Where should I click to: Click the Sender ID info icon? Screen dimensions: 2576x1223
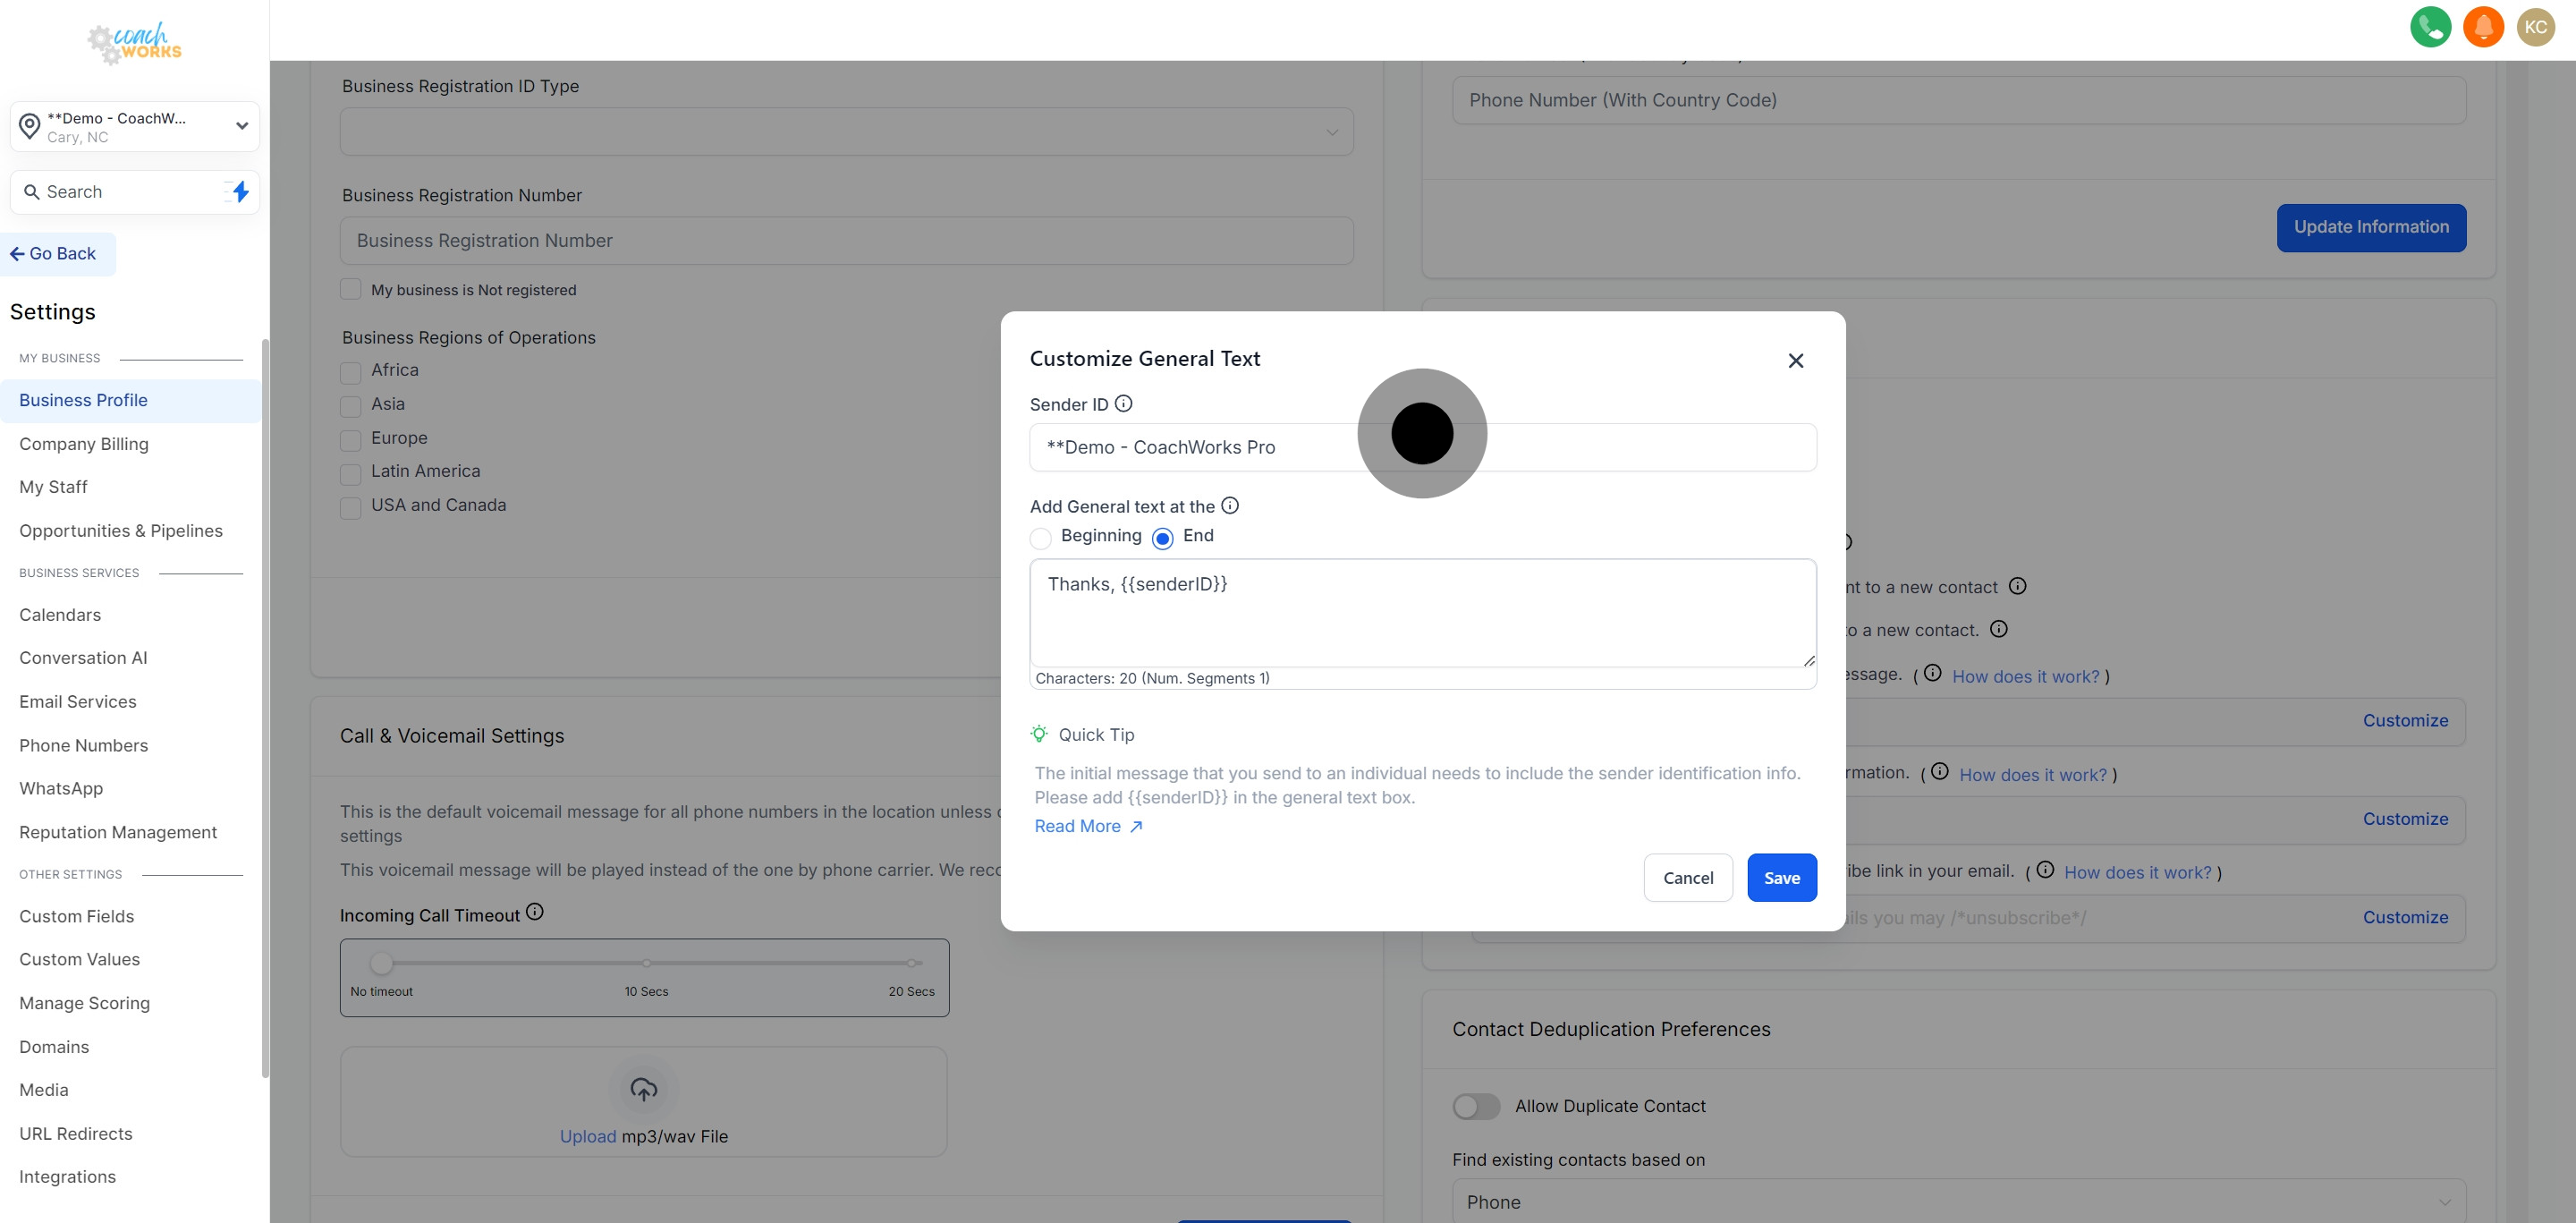point(1123,404)
